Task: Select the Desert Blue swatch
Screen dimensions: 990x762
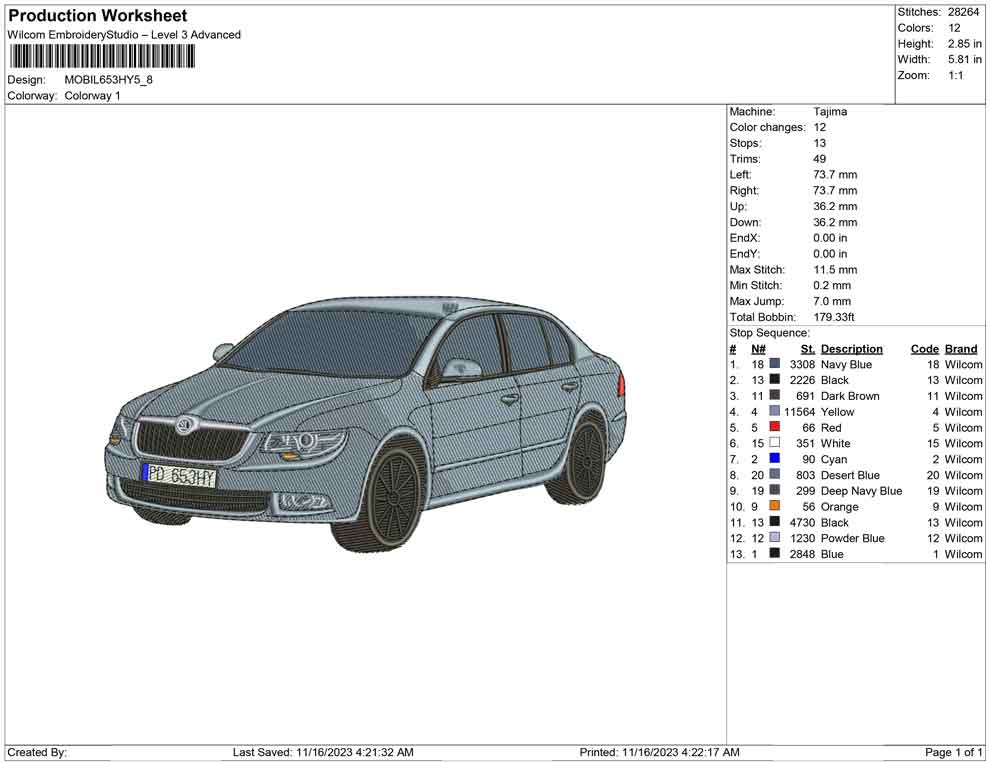Action: tap(775, 475)
